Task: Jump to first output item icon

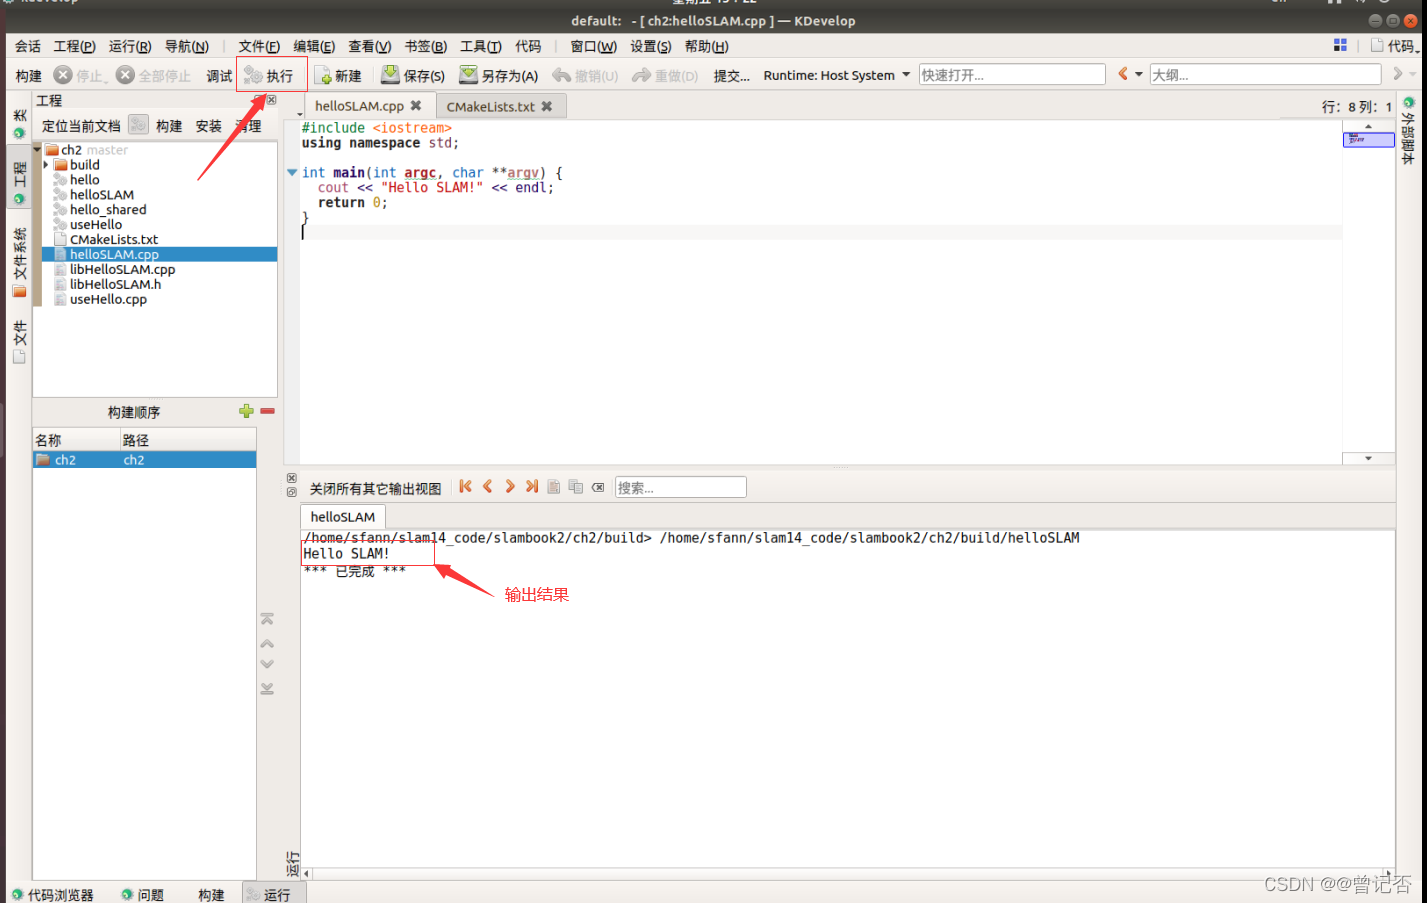Action: 465,487
